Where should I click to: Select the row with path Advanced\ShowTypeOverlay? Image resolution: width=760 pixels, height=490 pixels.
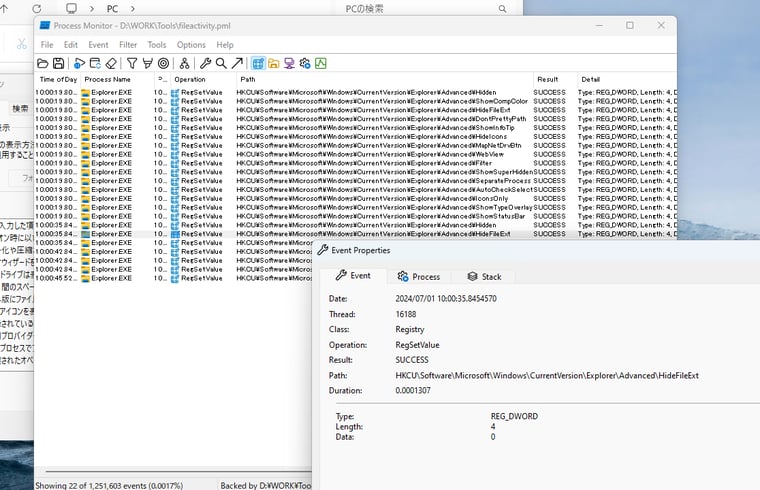(x=355, y=207)
